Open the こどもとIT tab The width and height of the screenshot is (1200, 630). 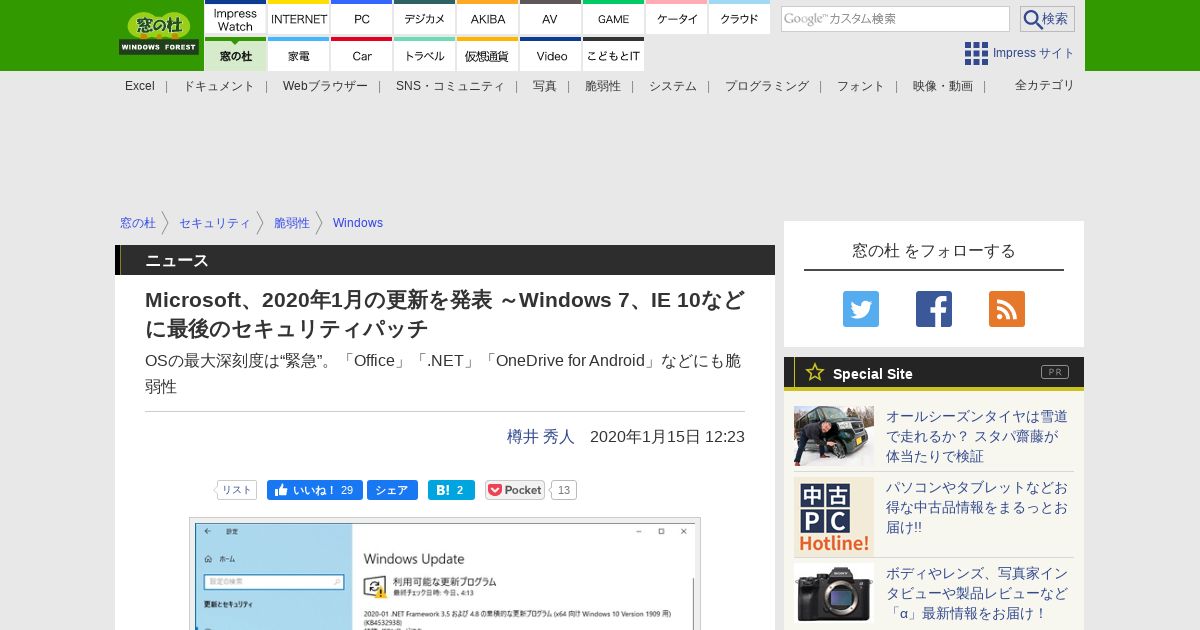[x=614, y=55]
